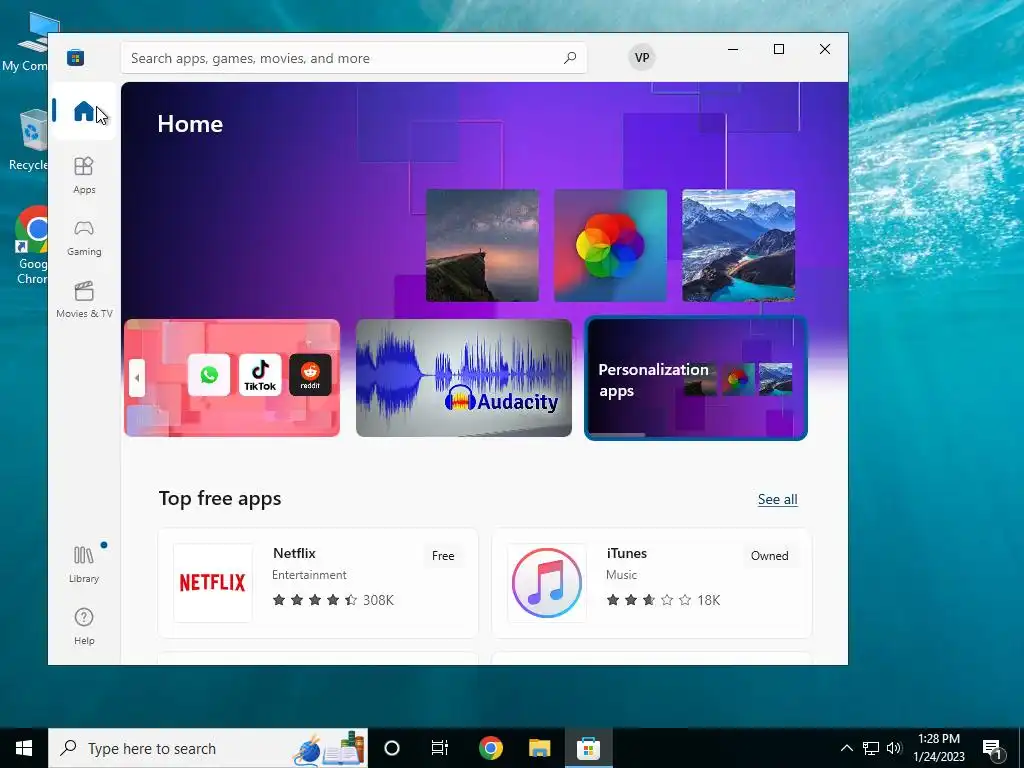Open the iTunes app icon
Image resolution: width=1024 pixels, height=768 pixels.
pyautogui.click(x=547, y=583)
